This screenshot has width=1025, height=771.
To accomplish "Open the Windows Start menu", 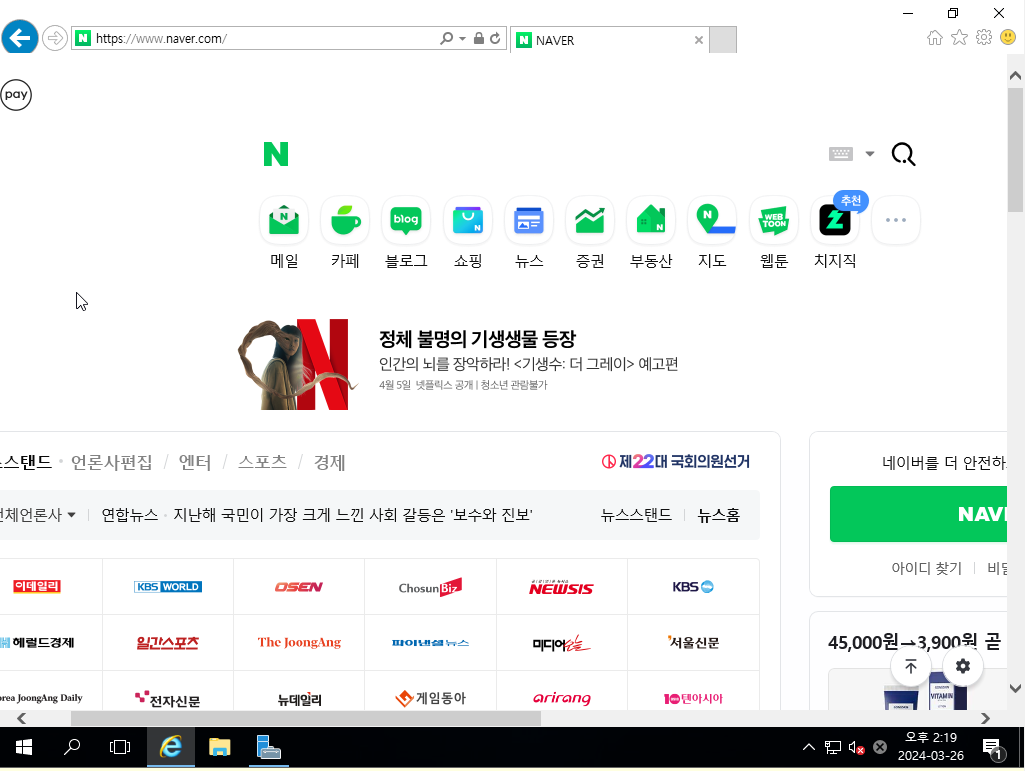I will pyautogui.click(x=24, y=747).
